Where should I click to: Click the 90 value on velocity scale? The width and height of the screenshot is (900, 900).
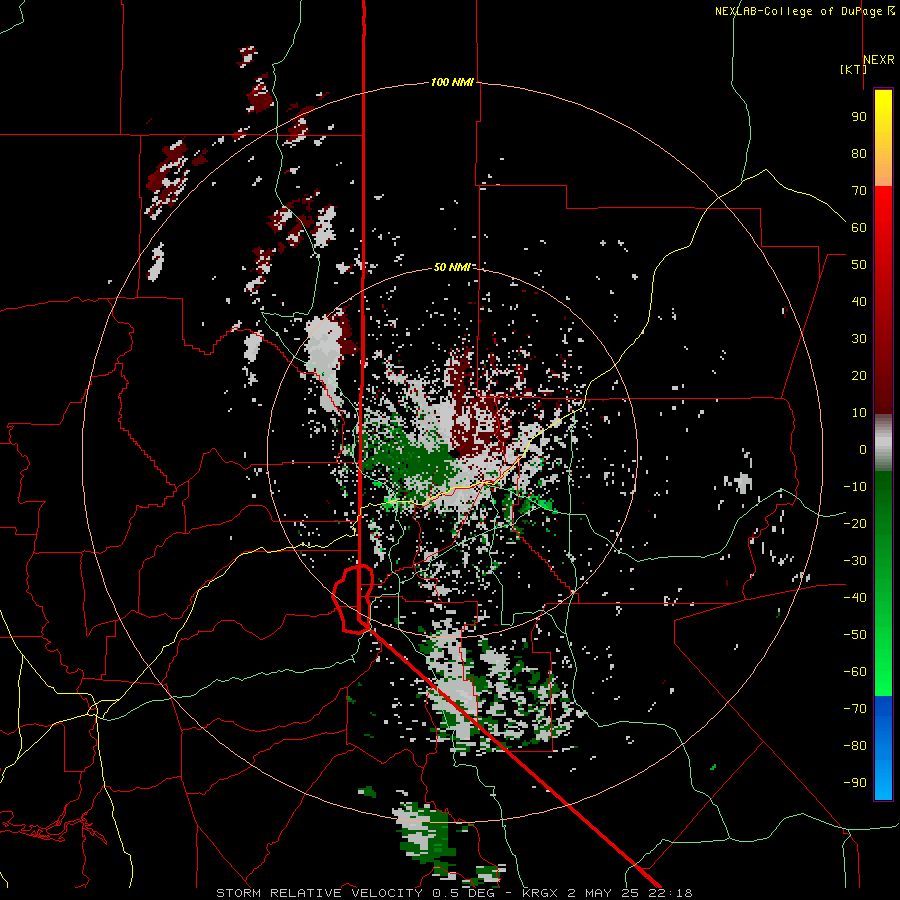click(859, 117)
